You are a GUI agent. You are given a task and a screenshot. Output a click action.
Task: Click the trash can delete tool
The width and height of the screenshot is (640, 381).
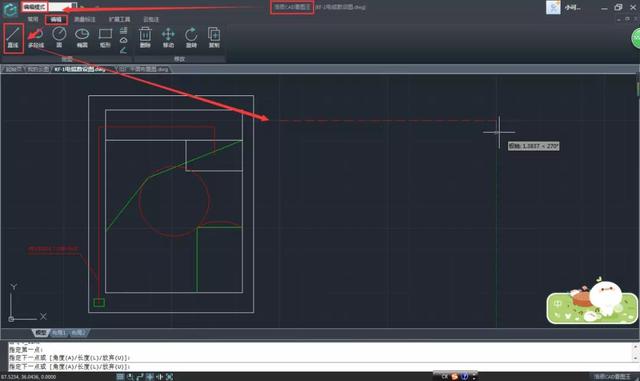[x=145, y=38]
